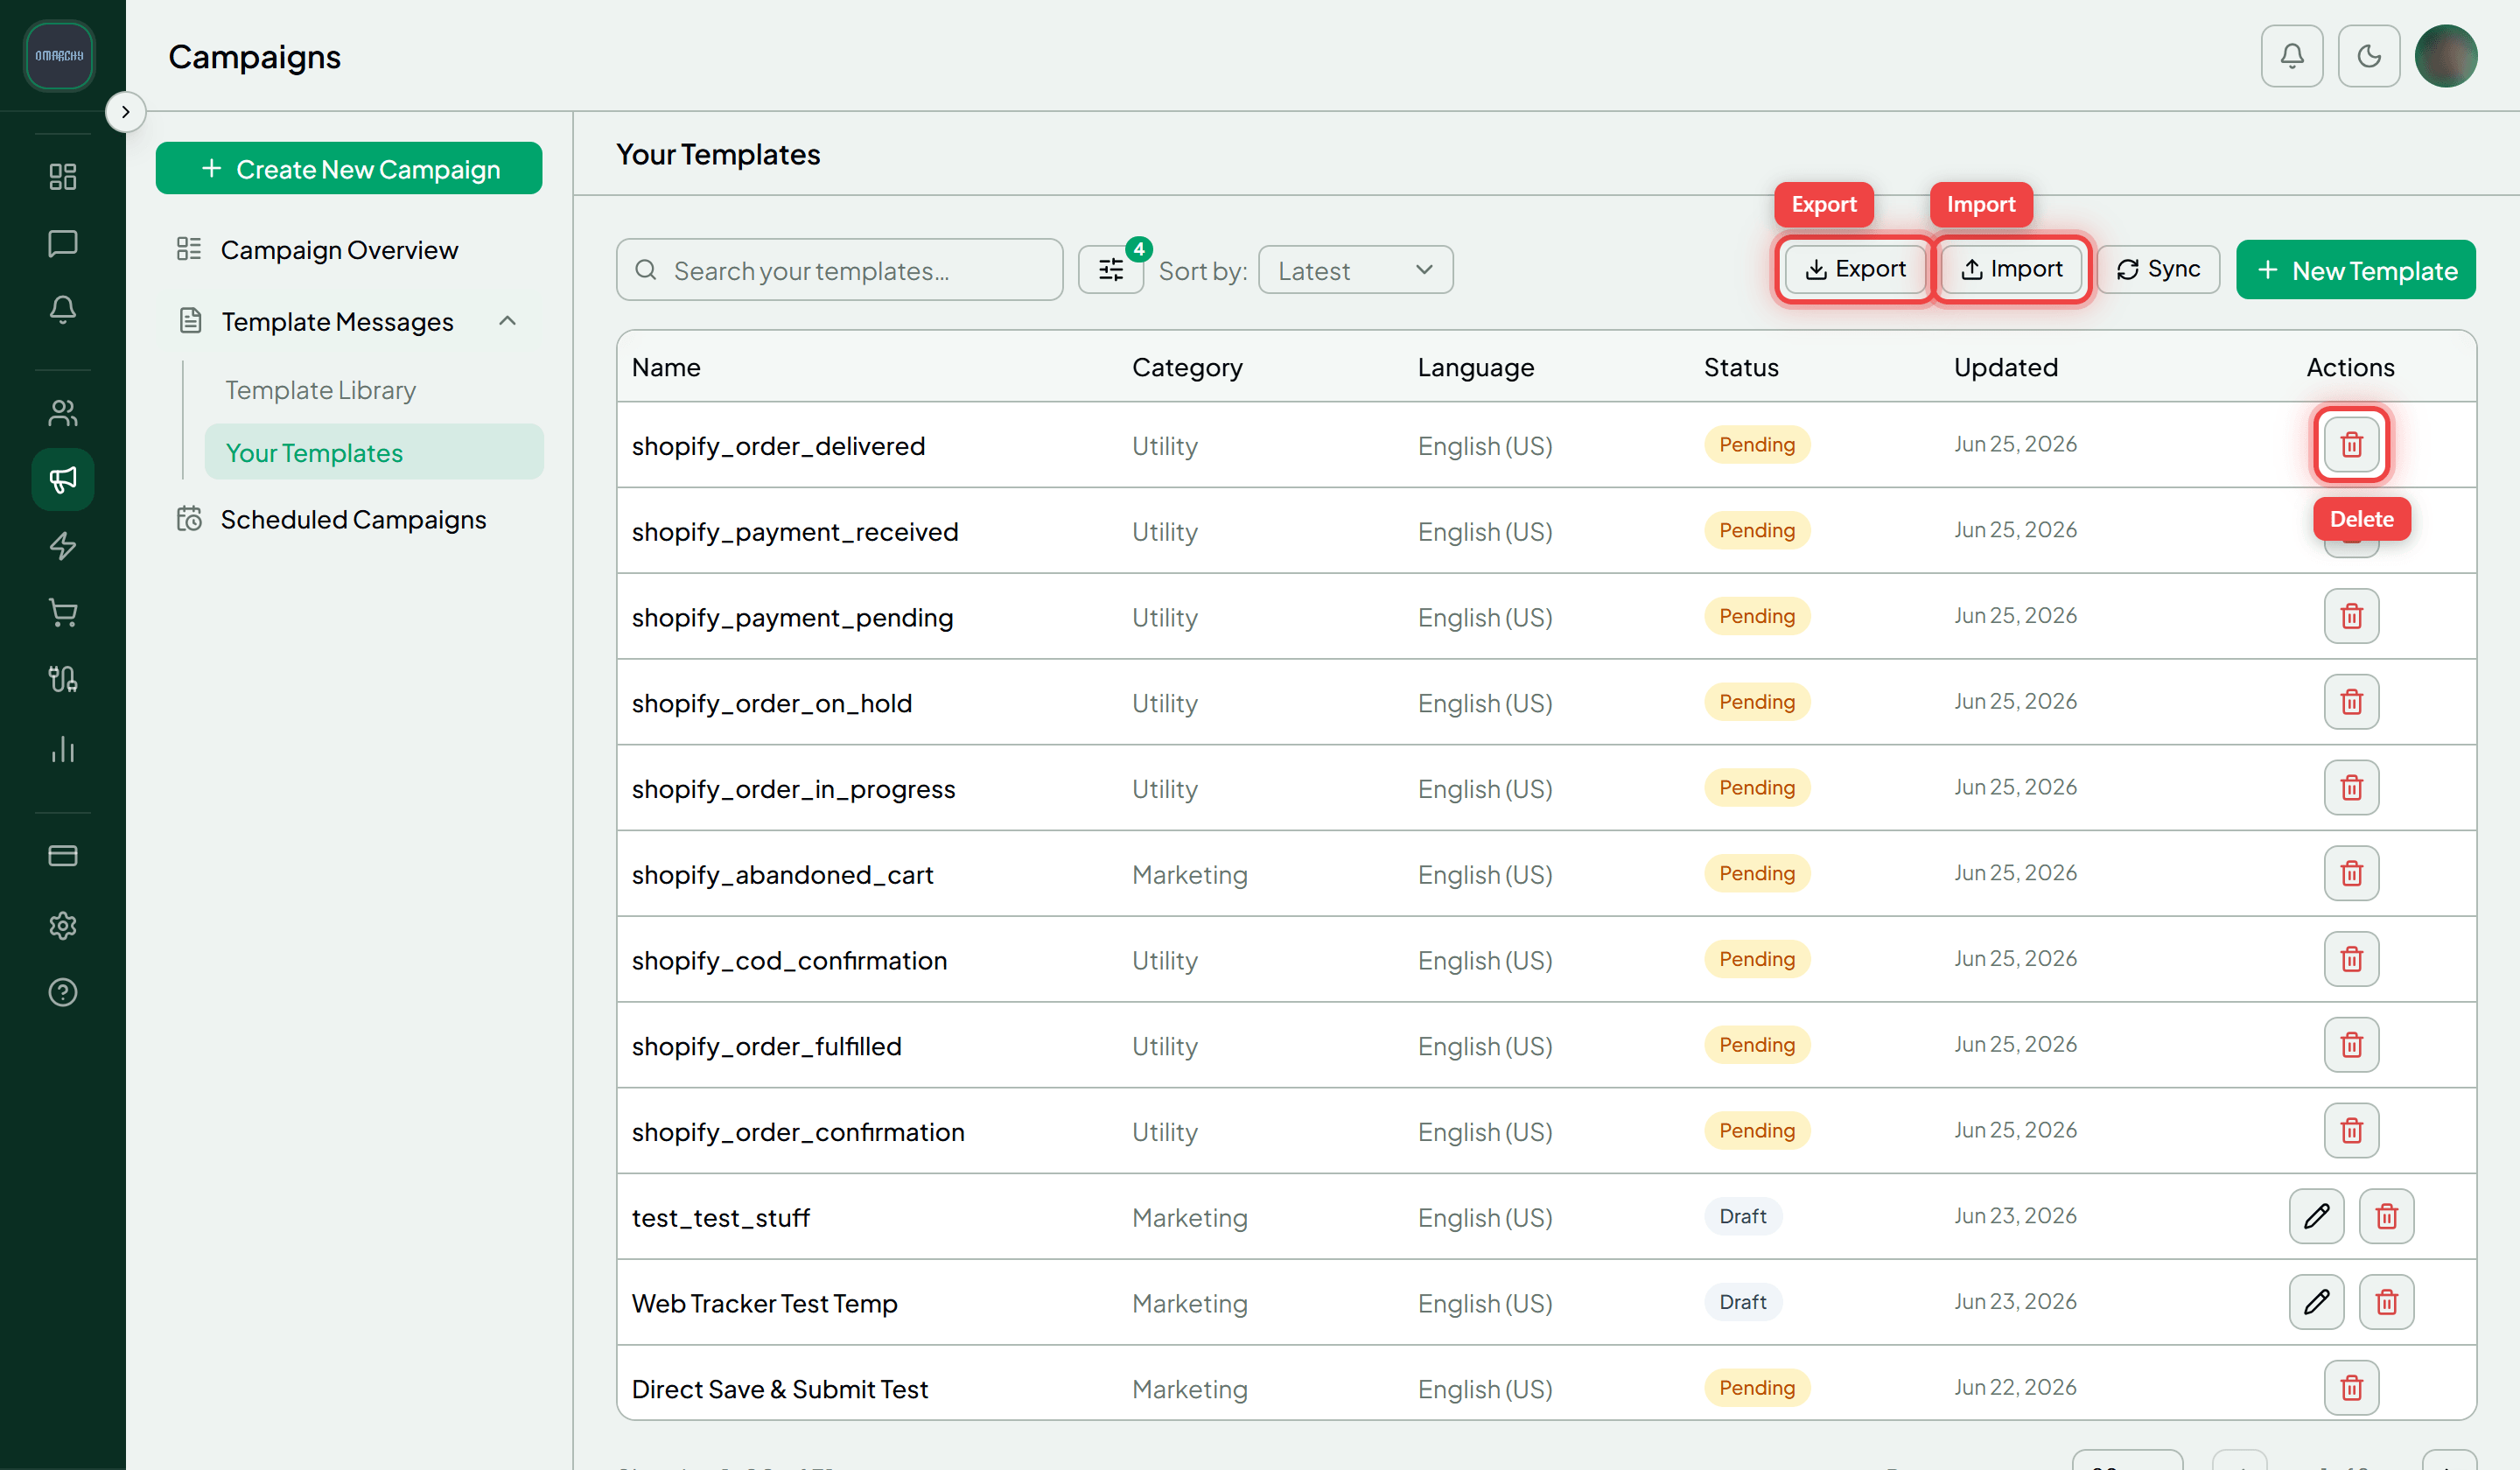
Task: Click the Status column header
Action: [x=1741, y=367]
